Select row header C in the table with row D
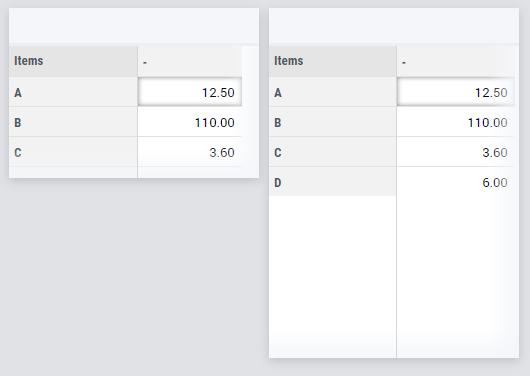Screen dimensions: 530x376 pyautogui.click(x=333, y=152)
